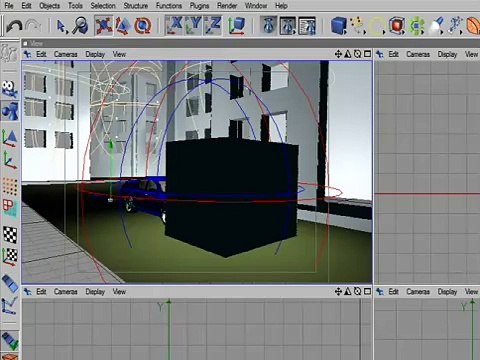Render the active view

[268, 25]
